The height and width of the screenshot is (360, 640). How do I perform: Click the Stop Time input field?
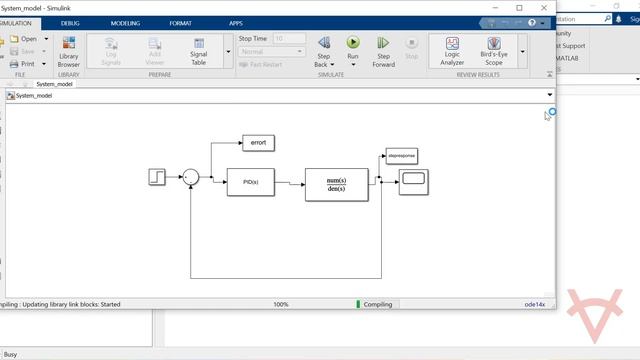[x=289, y=38]
